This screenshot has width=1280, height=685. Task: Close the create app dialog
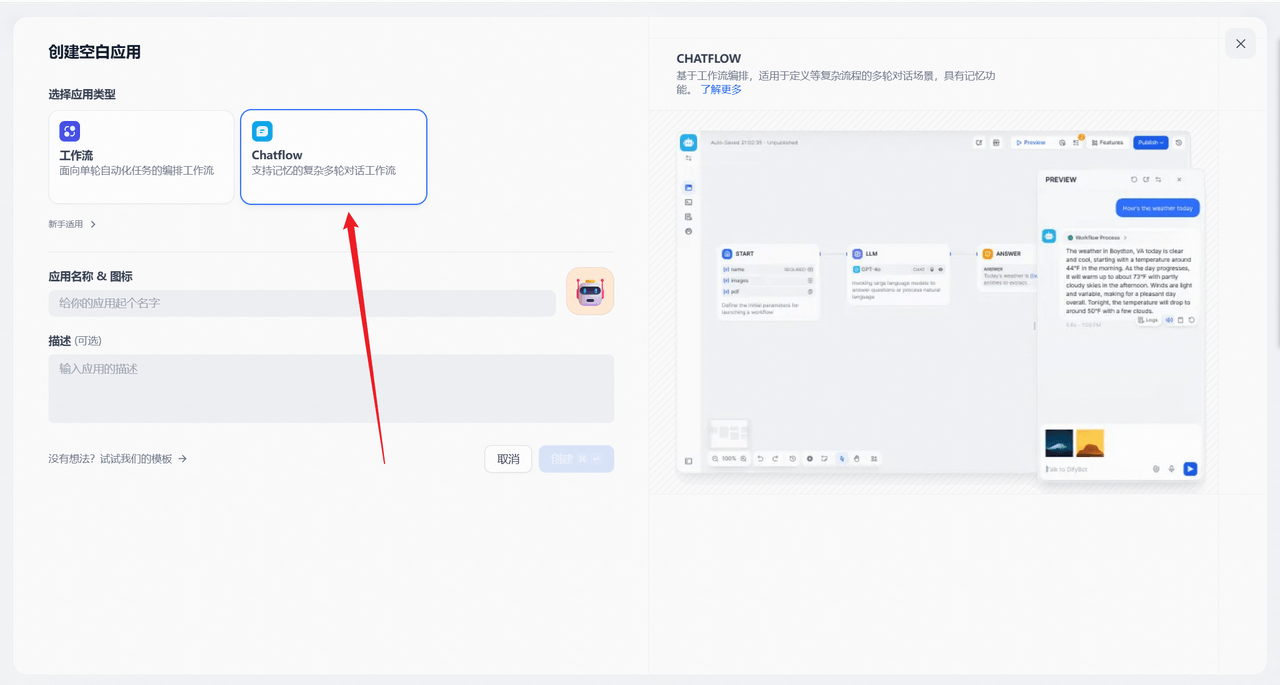tap(1240, 44)
